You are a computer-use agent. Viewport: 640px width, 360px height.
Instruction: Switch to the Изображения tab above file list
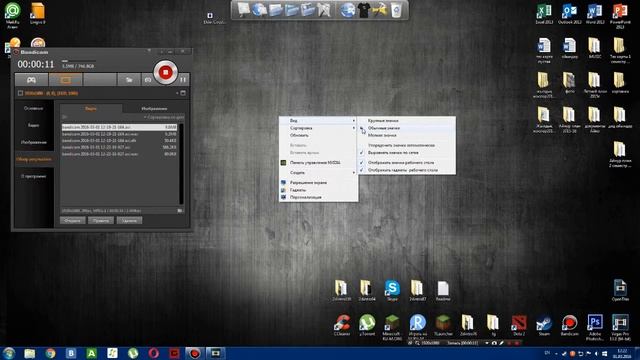154,109
